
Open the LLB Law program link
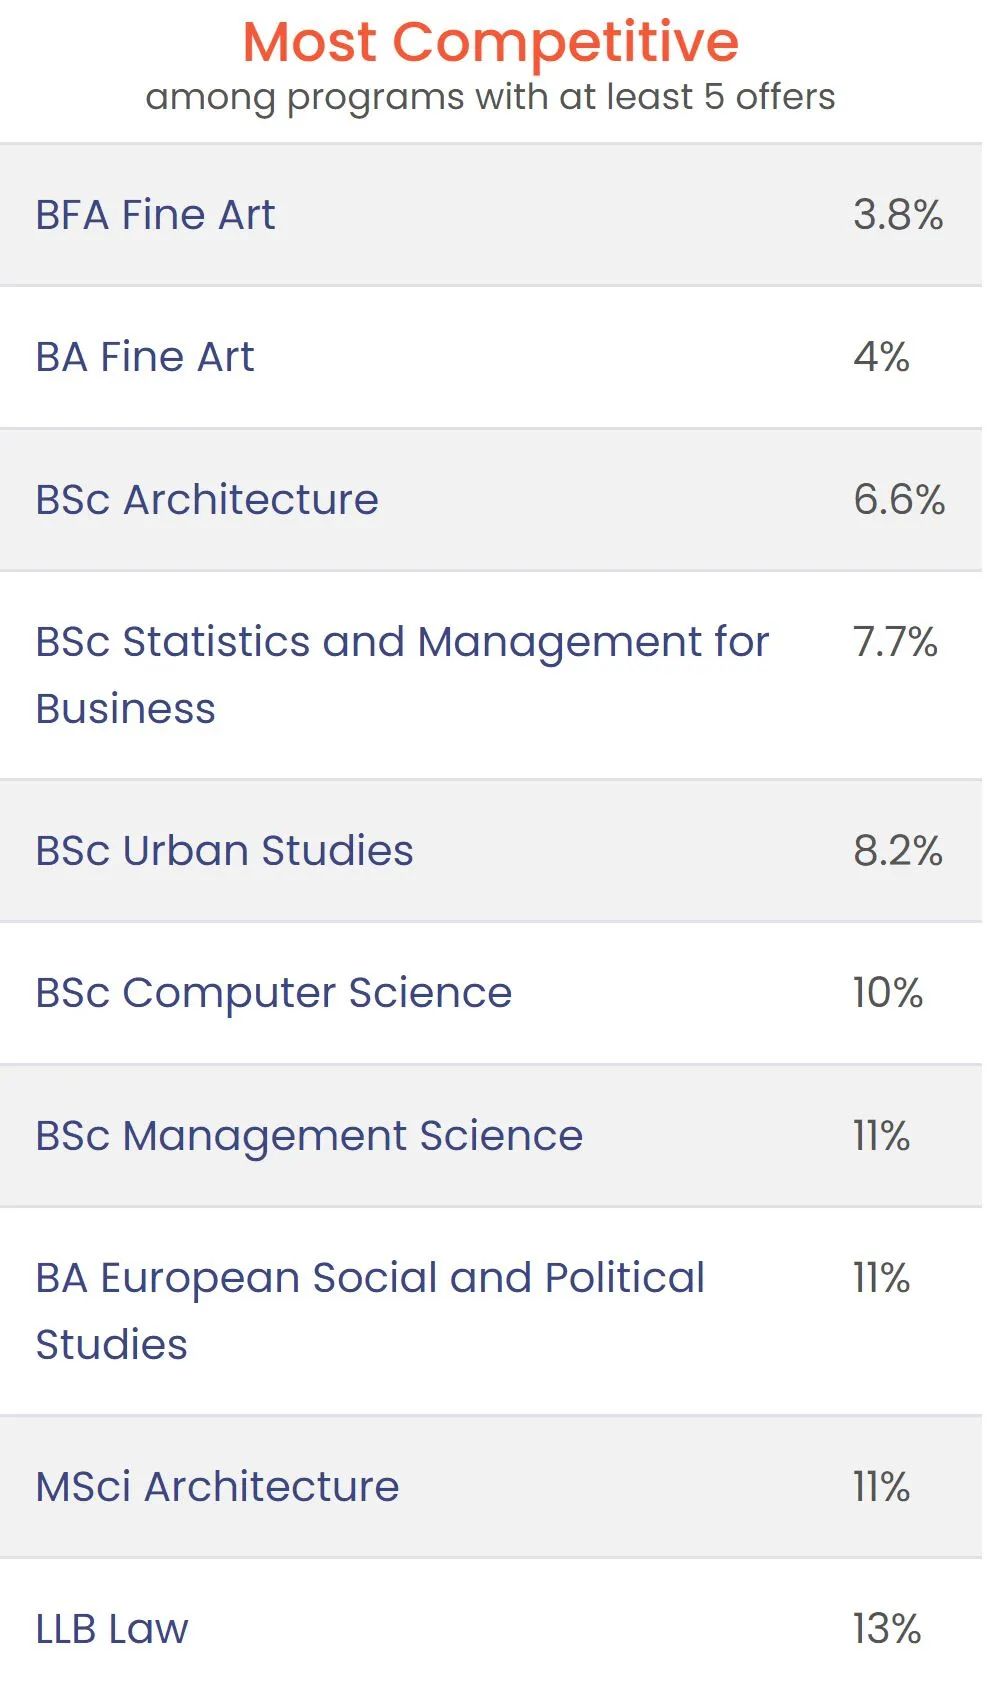point(112,1629)
